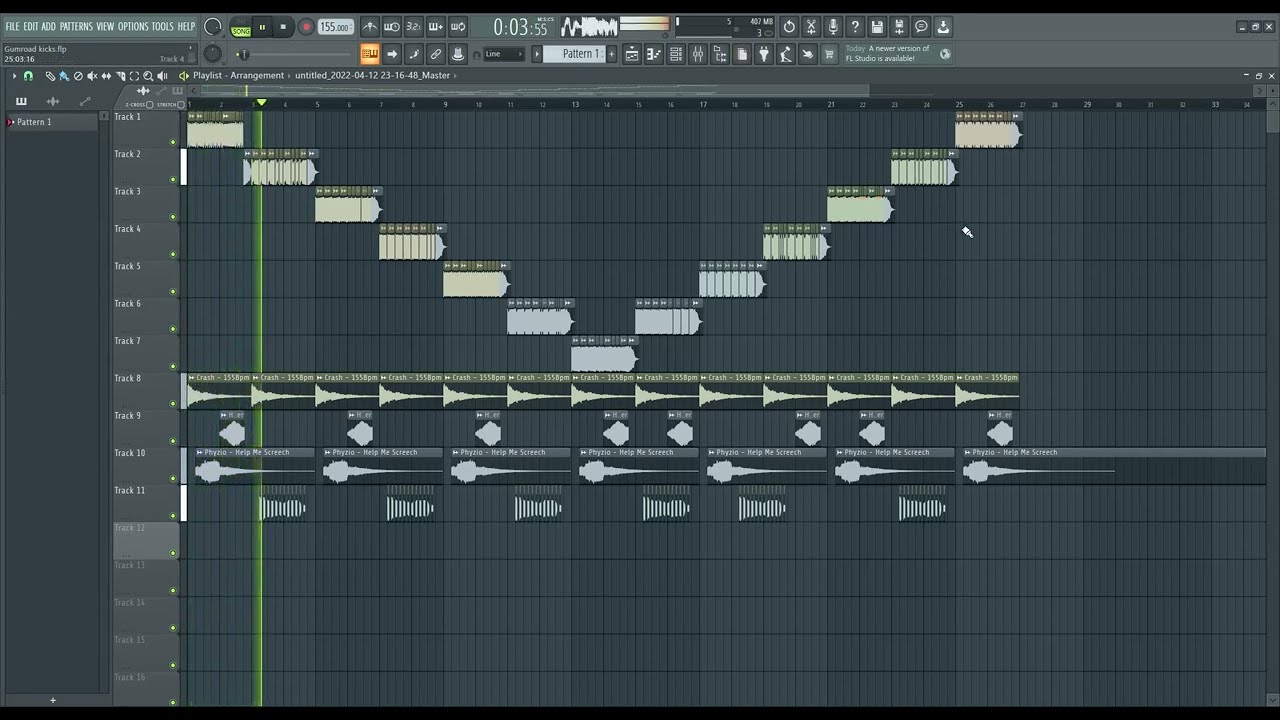This screenshot has width=1280, height=720.
Task: Click the shopping cart content library icon
Action: [829, 54]
